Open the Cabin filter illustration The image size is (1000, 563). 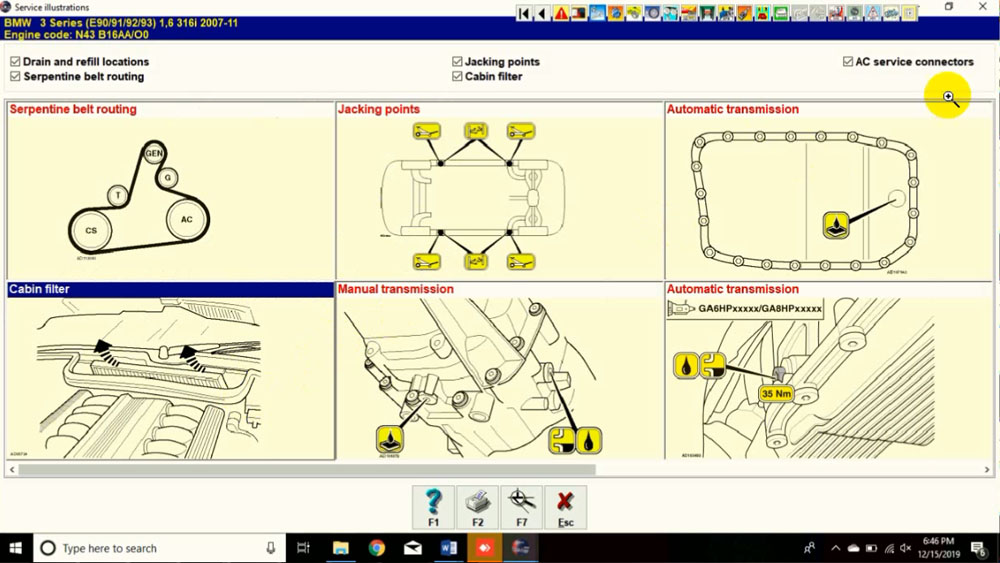[171, 378]
